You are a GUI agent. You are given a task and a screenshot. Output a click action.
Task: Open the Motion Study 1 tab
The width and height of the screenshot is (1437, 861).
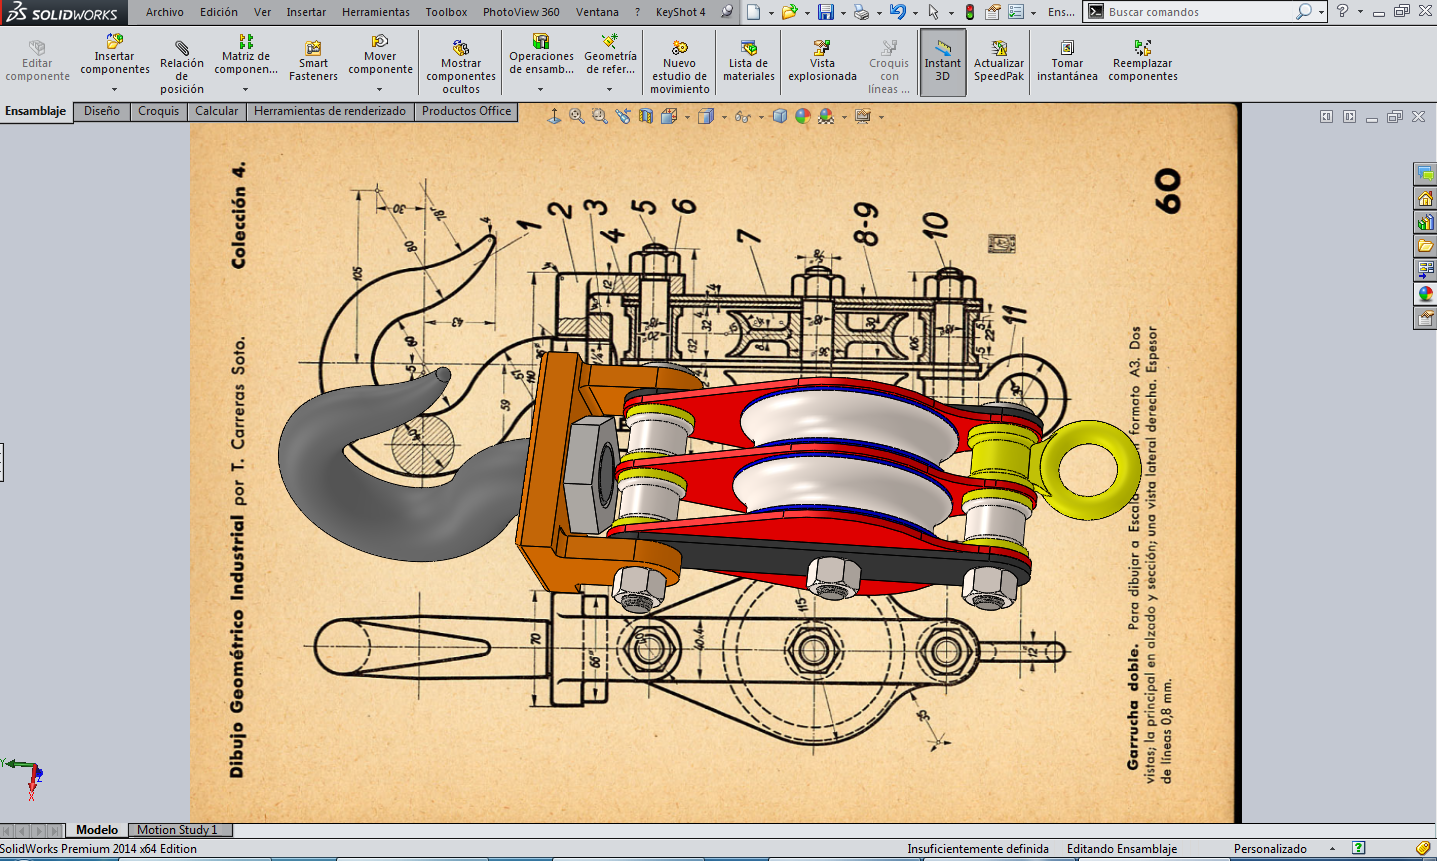pos(177,830)
